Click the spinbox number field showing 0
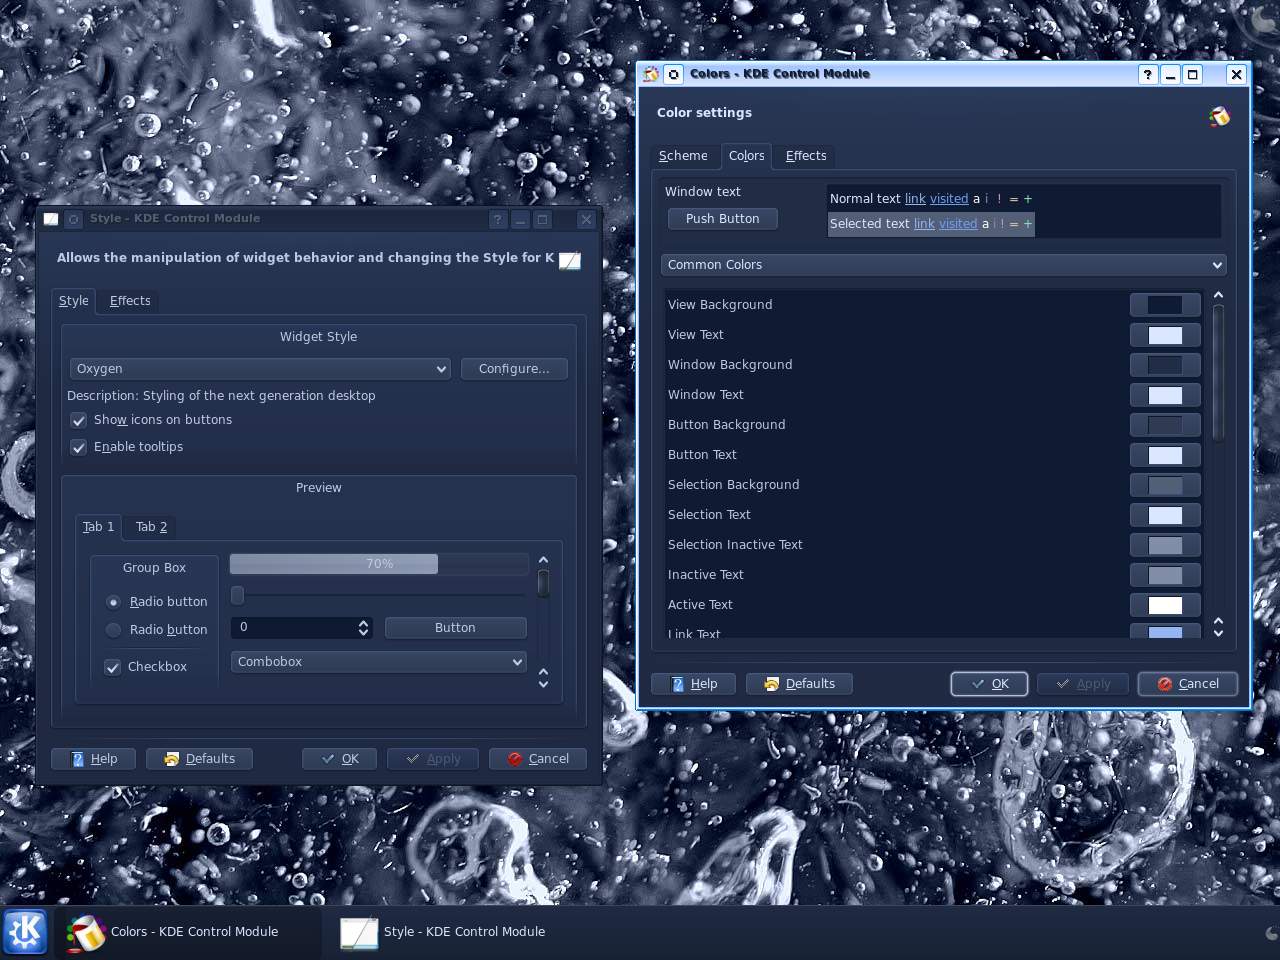 pos(293,628)
